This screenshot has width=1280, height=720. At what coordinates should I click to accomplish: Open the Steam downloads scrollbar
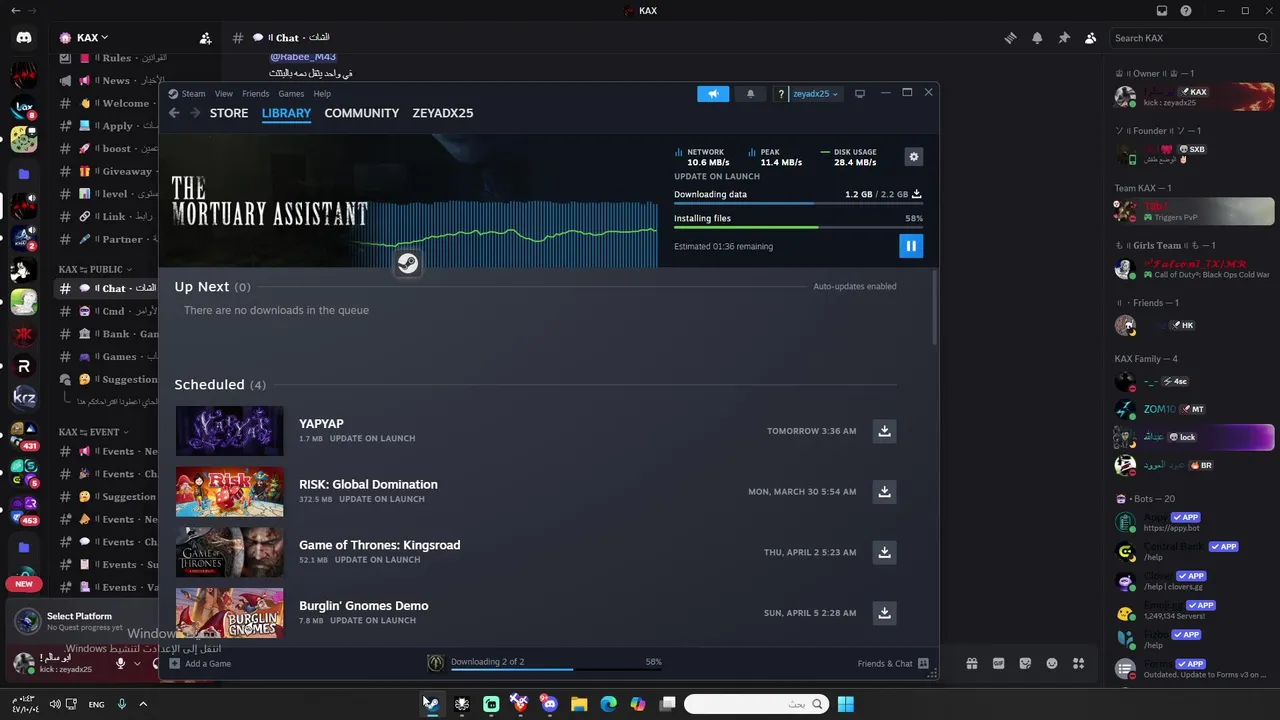935,307
